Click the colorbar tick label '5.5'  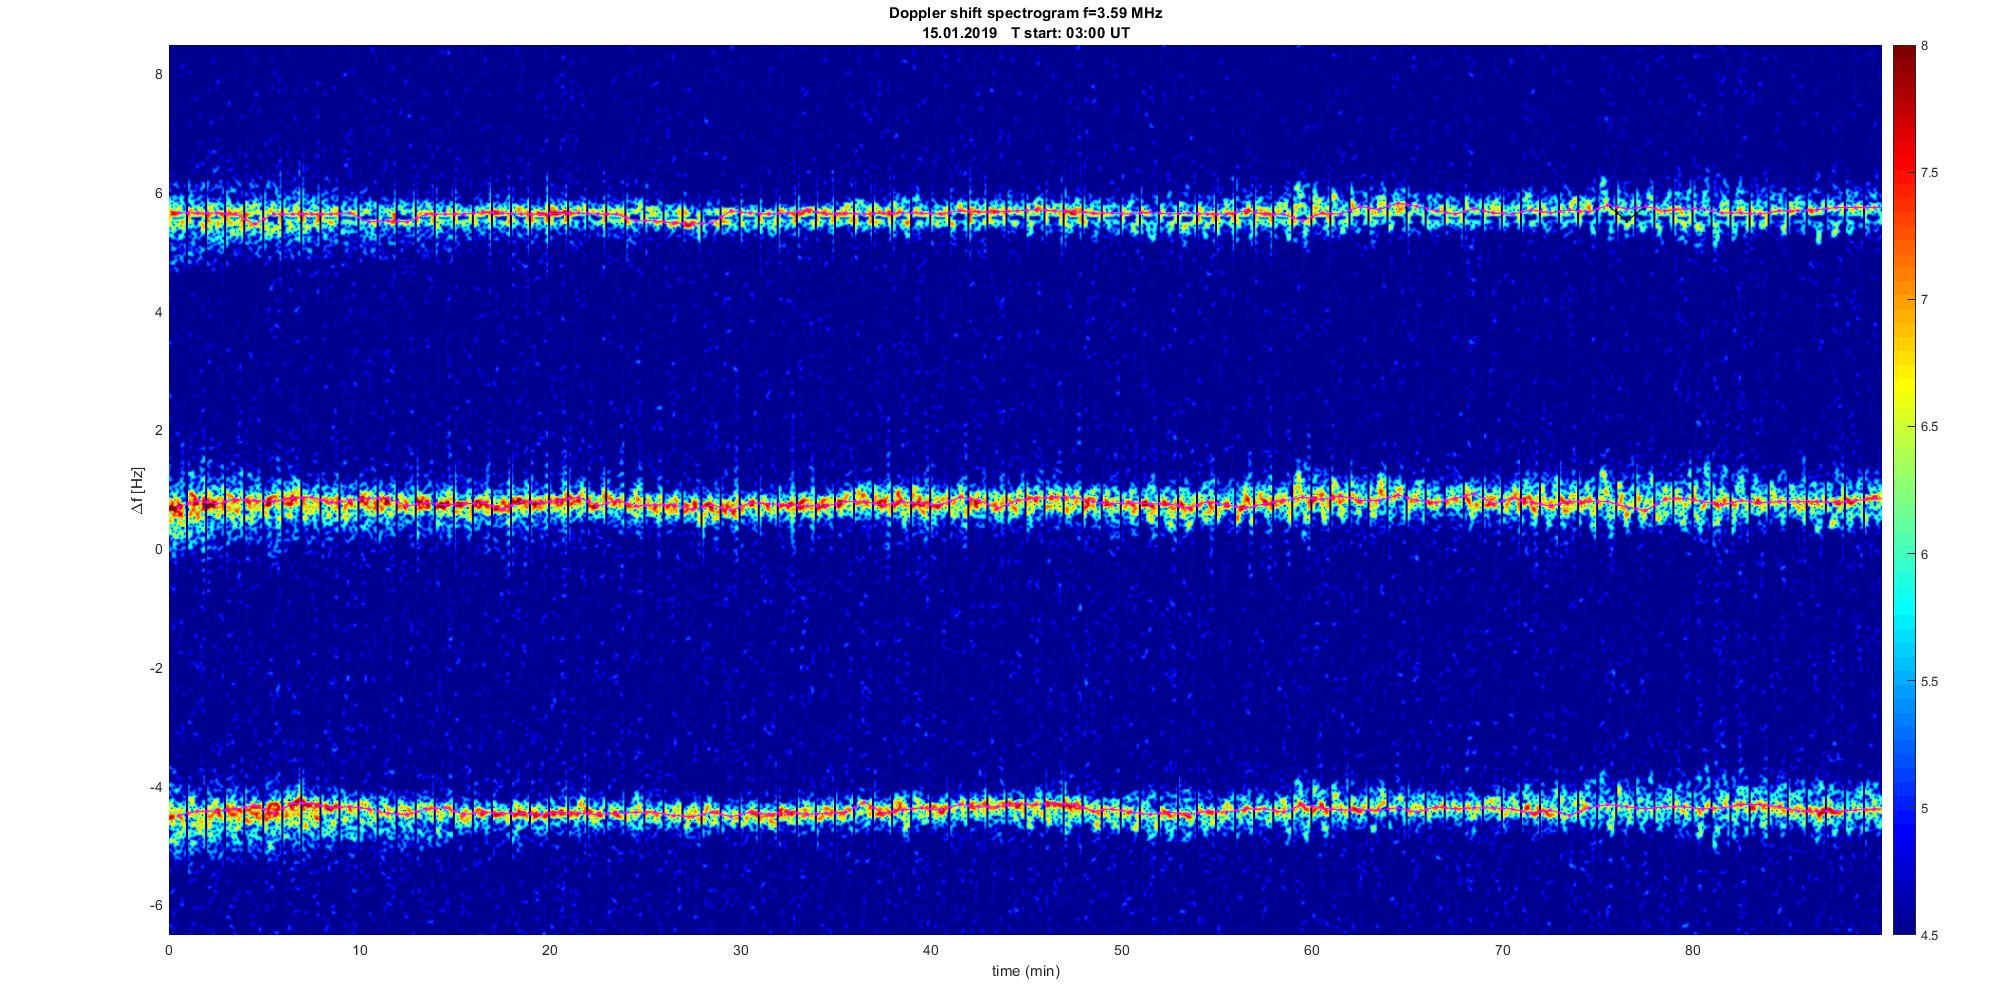click(1929, 681)
